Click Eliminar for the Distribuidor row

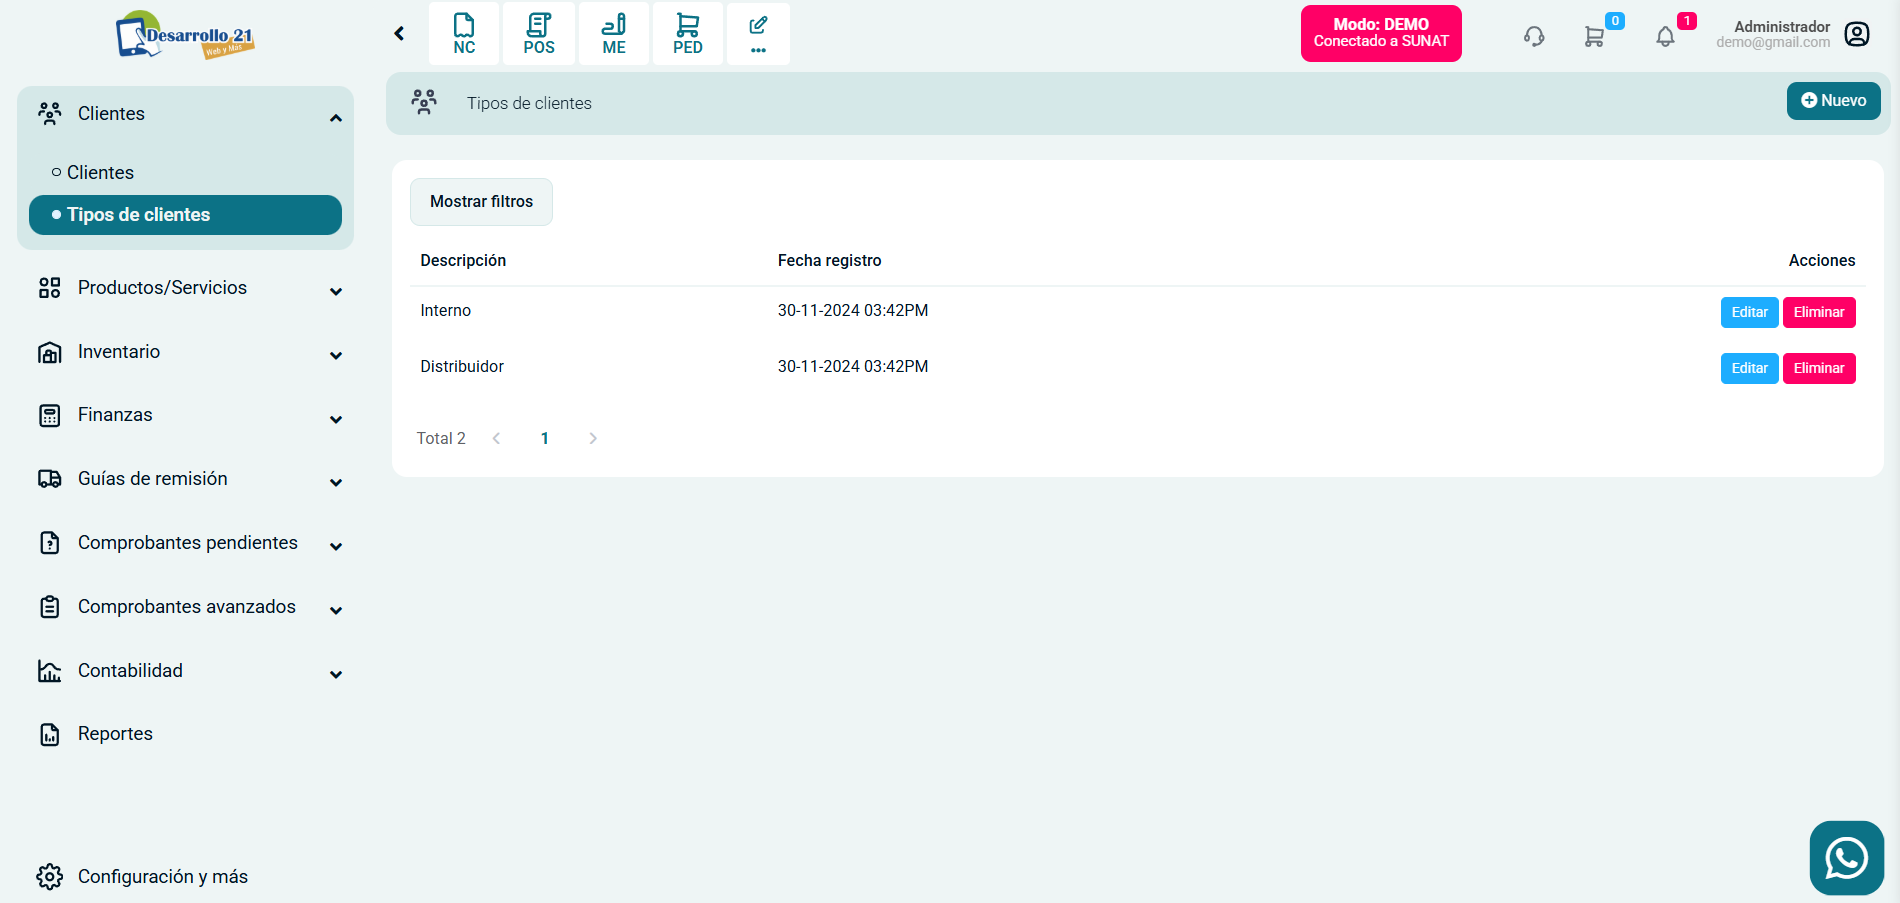pyautogui.click(x=1818, y=368)
